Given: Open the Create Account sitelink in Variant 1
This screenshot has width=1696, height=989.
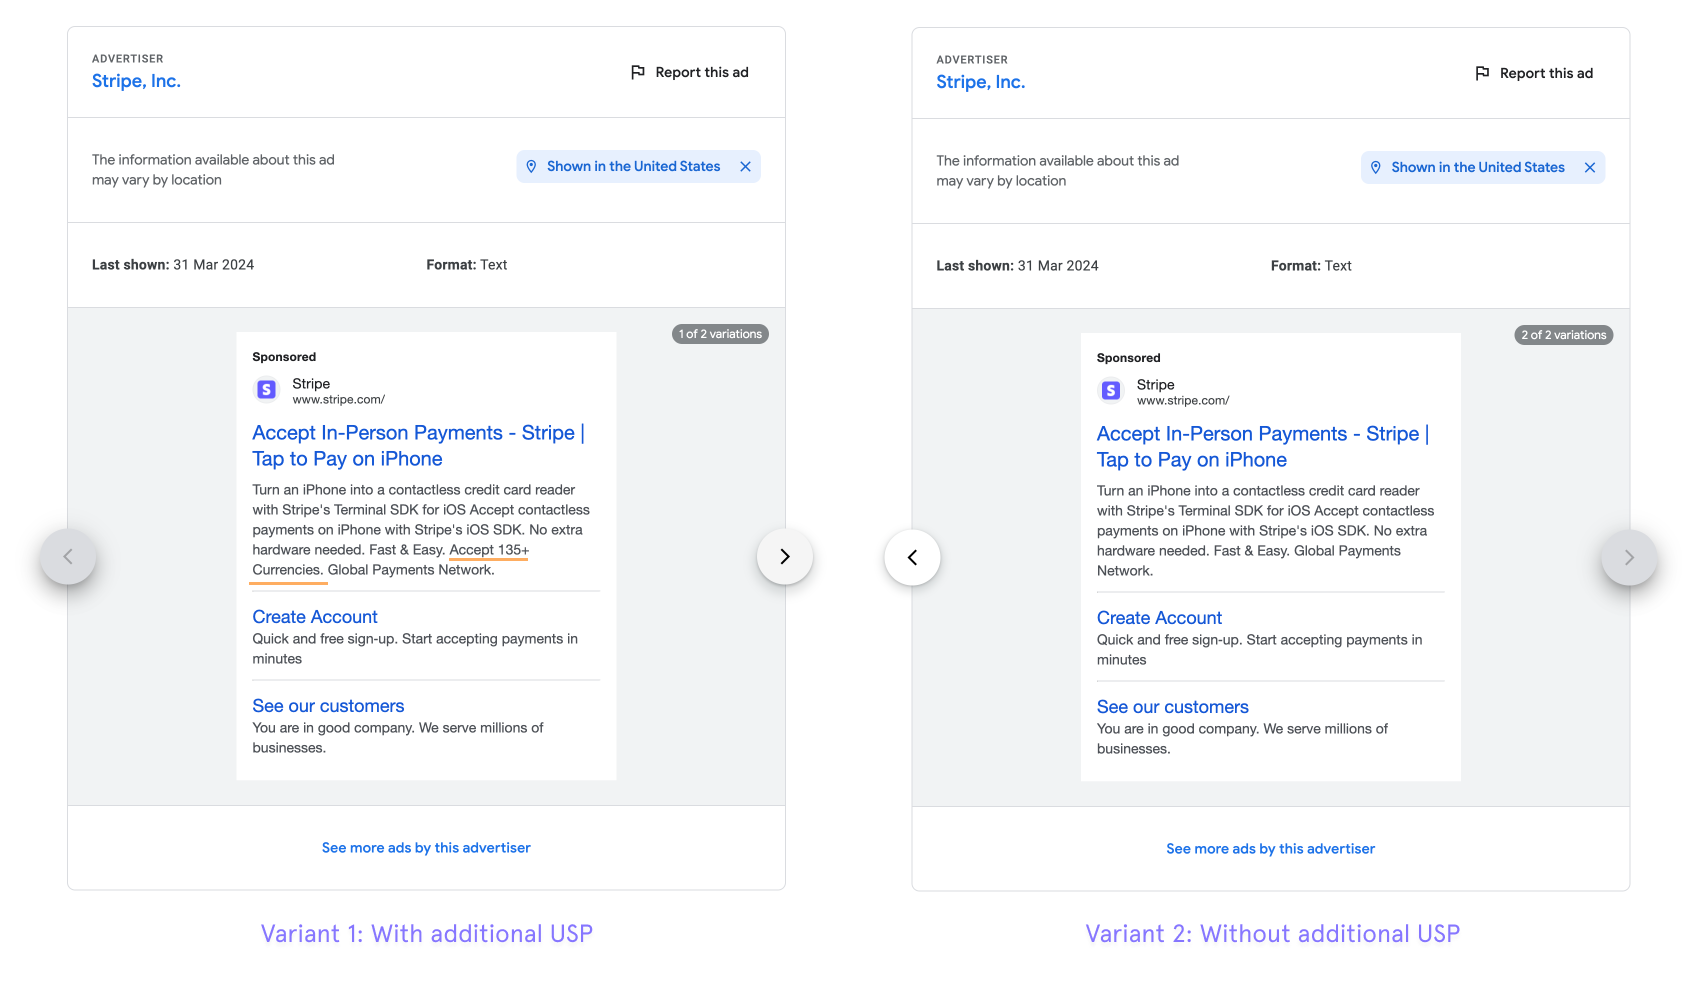Looking at the screenshot, I should [x=314, y=616].
